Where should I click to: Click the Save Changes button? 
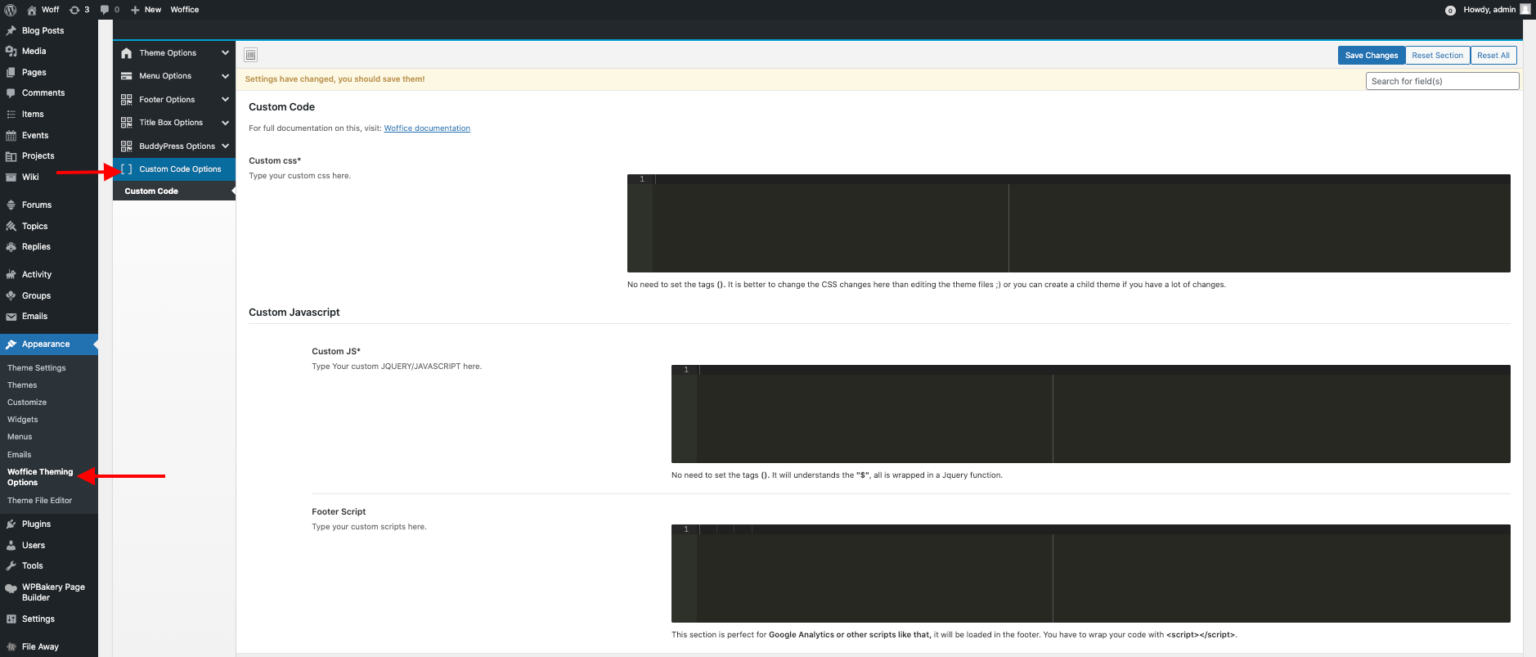point(1371,55)
